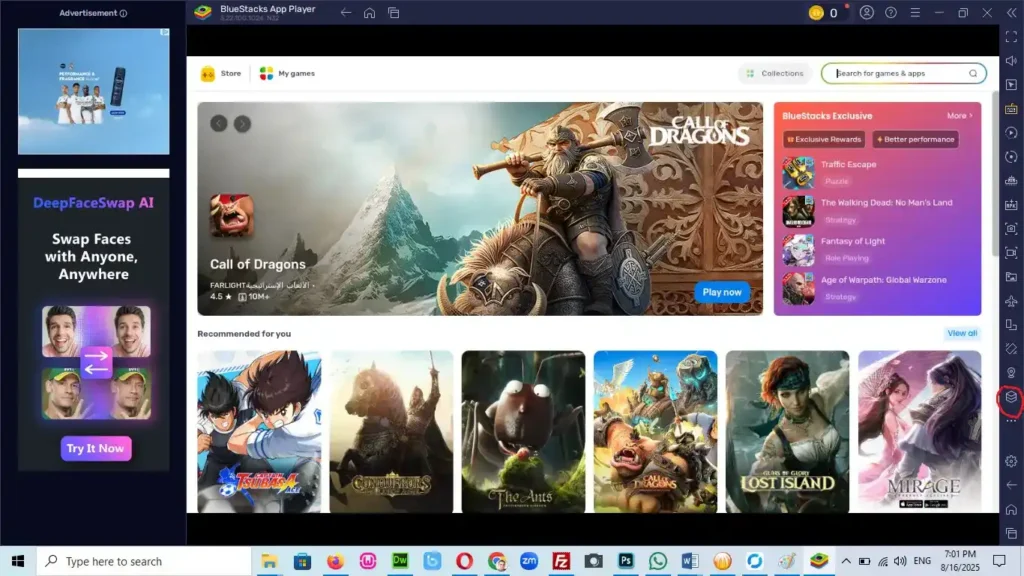Click the gold coin balance icon
The width and height of the screenshot is (1024, 576).
pyautogui.click(x=816, y=13)
